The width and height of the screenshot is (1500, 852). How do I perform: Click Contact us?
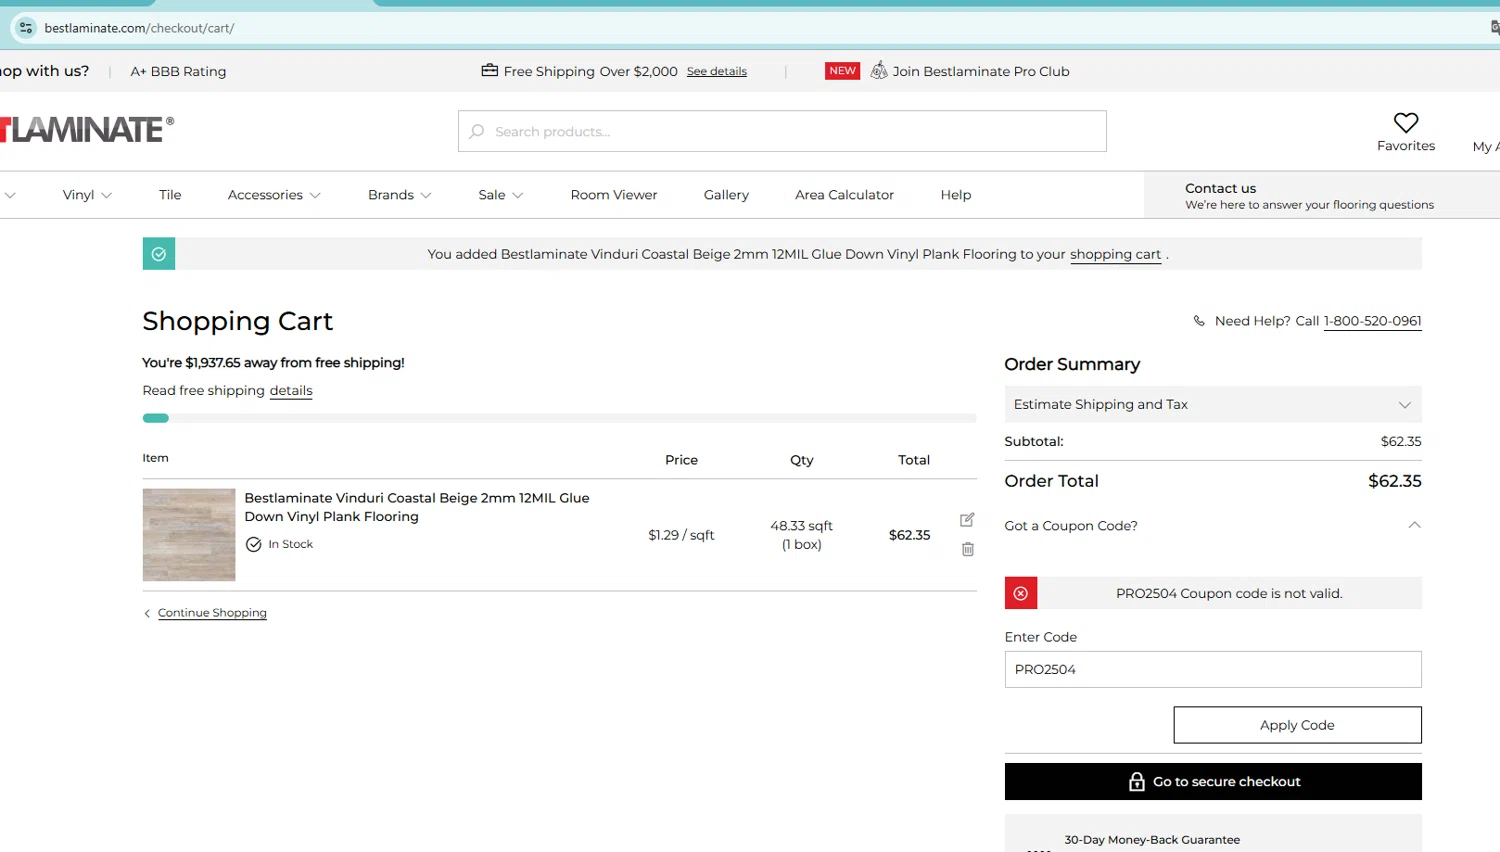(x=1220, y=188)
